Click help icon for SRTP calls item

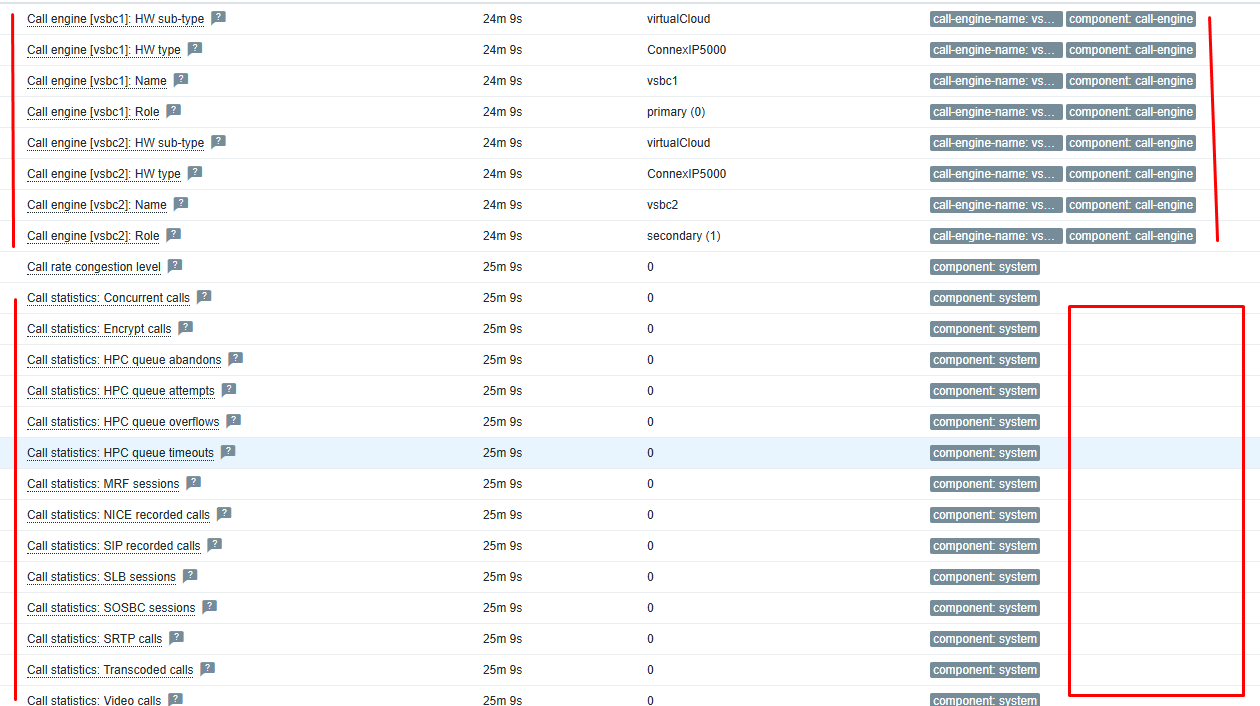(176, 638)
